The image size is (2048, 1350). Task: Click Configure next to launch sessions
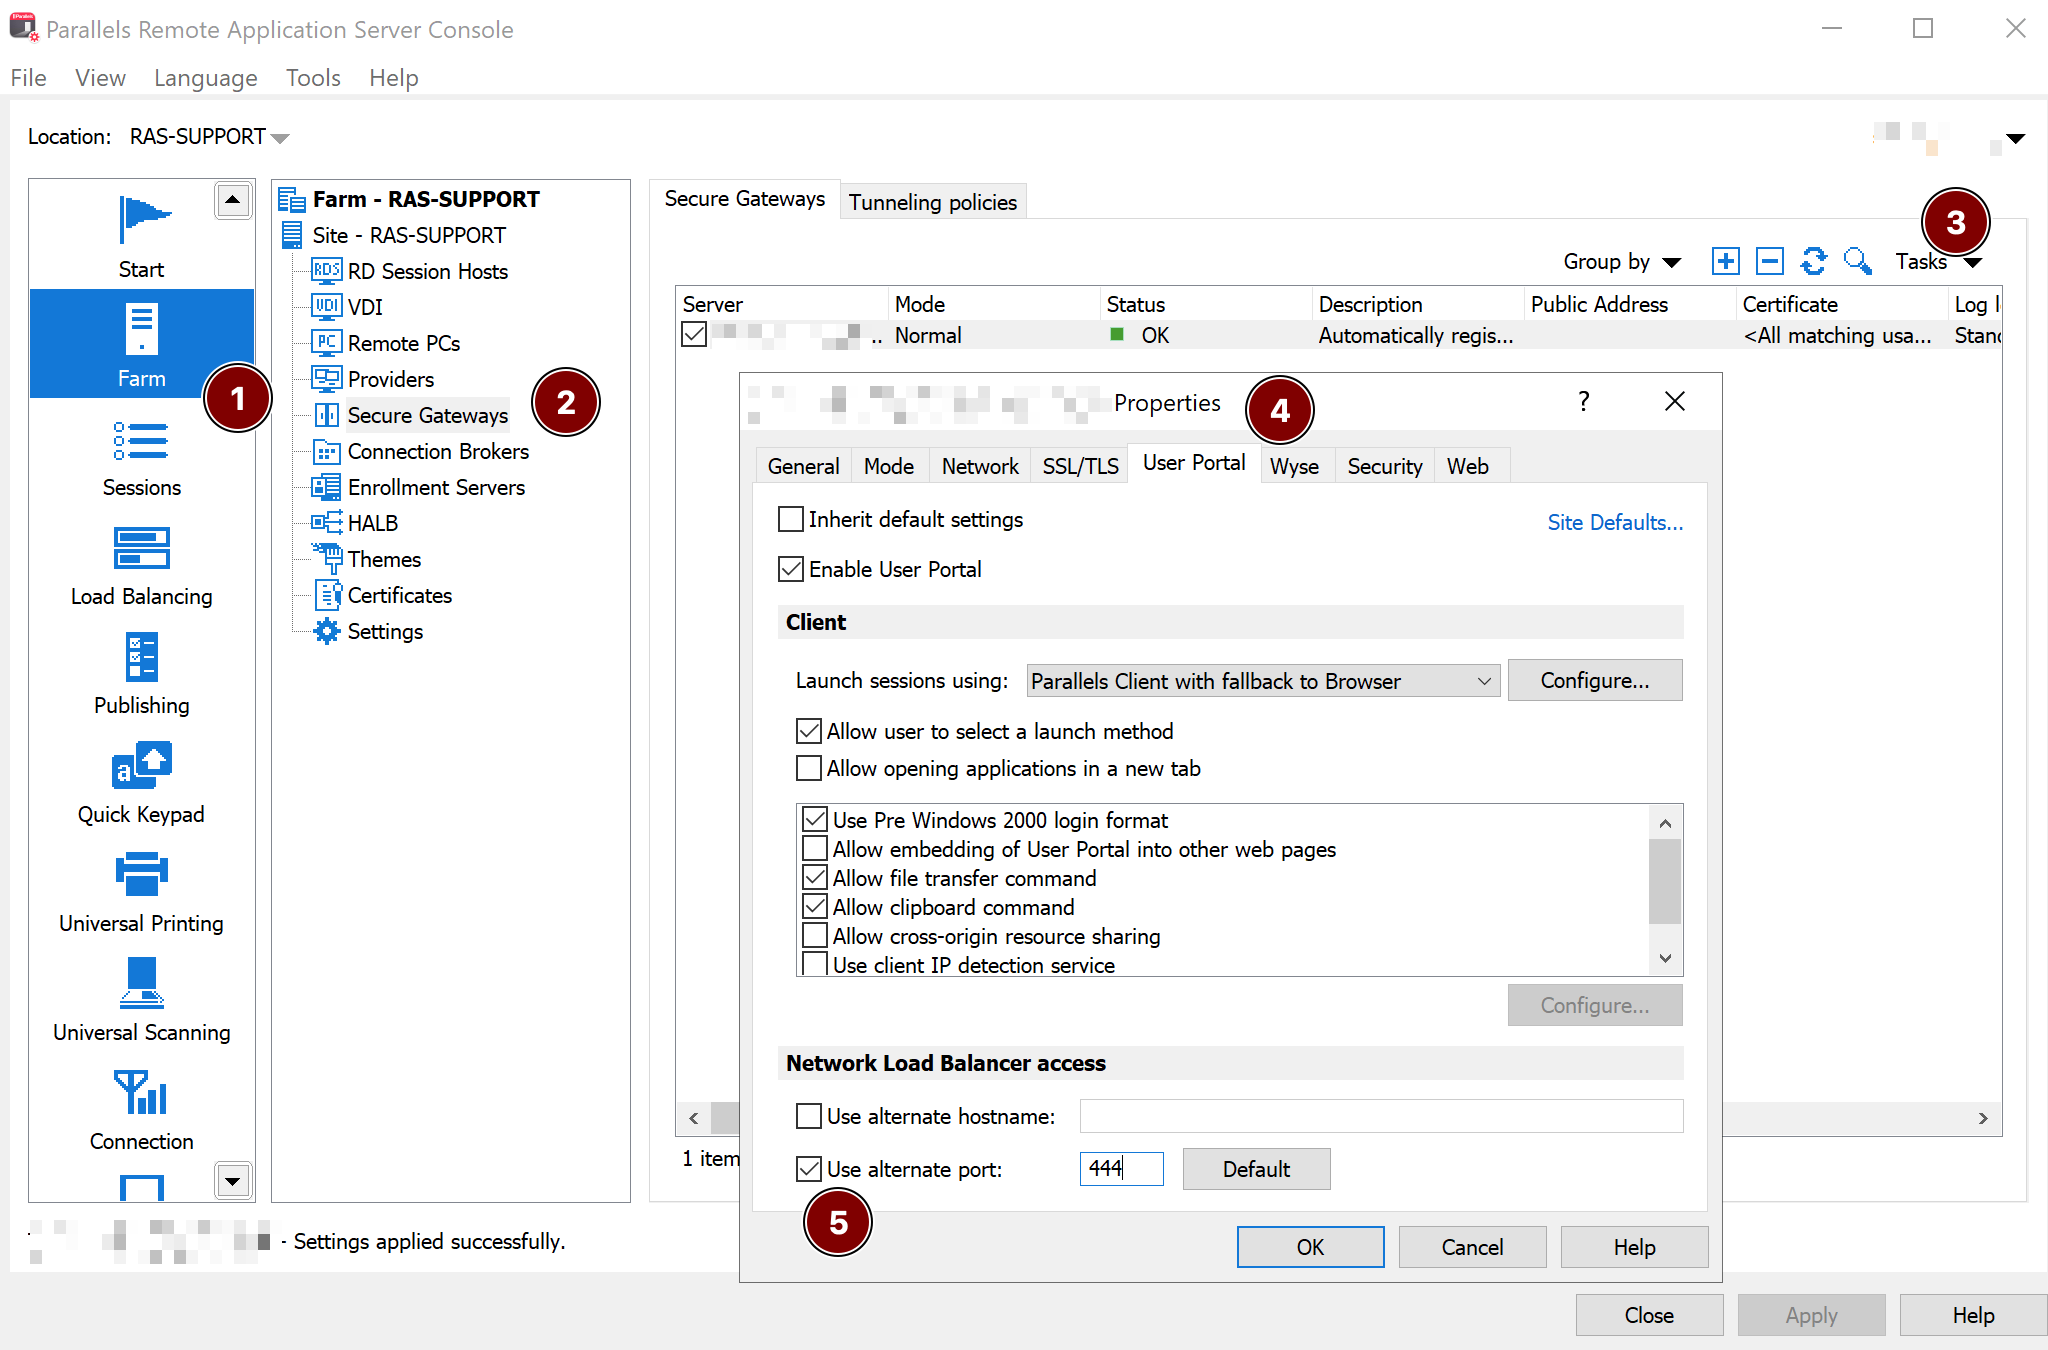(x=1595, y=680)
